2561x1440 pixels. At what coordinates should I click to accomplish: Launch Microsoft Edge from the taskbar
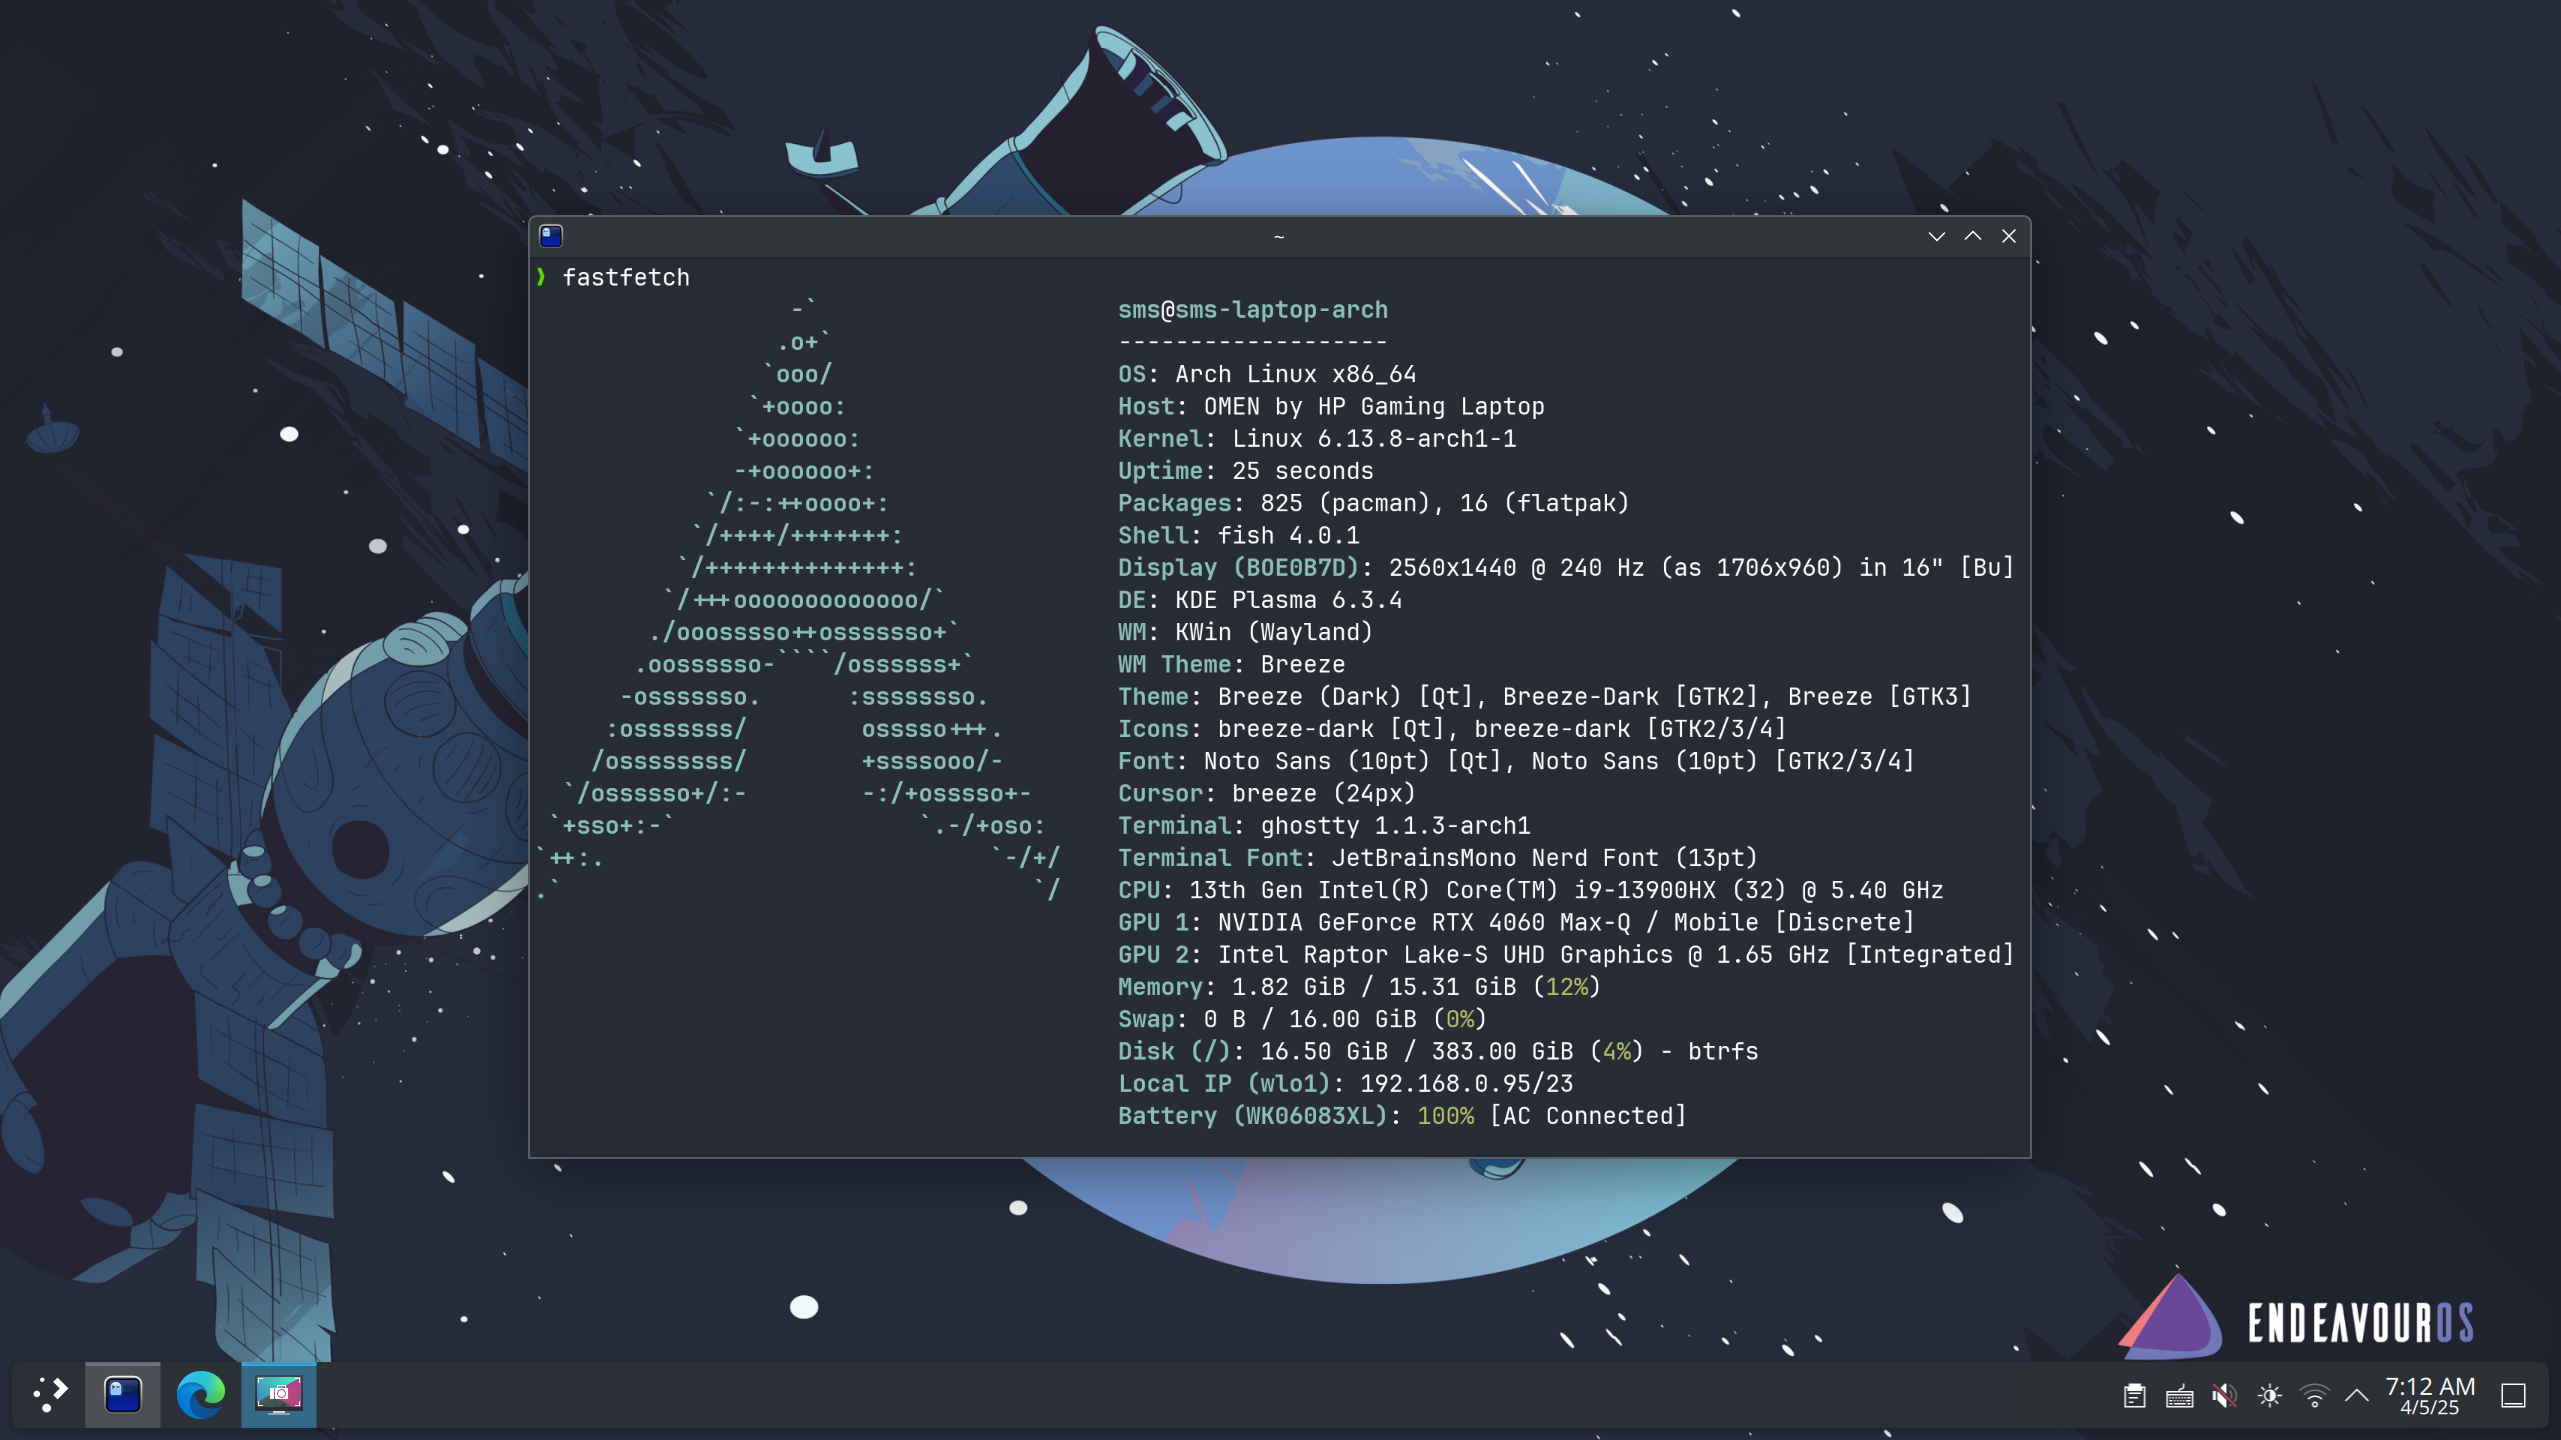click(x=201, y=1394)
